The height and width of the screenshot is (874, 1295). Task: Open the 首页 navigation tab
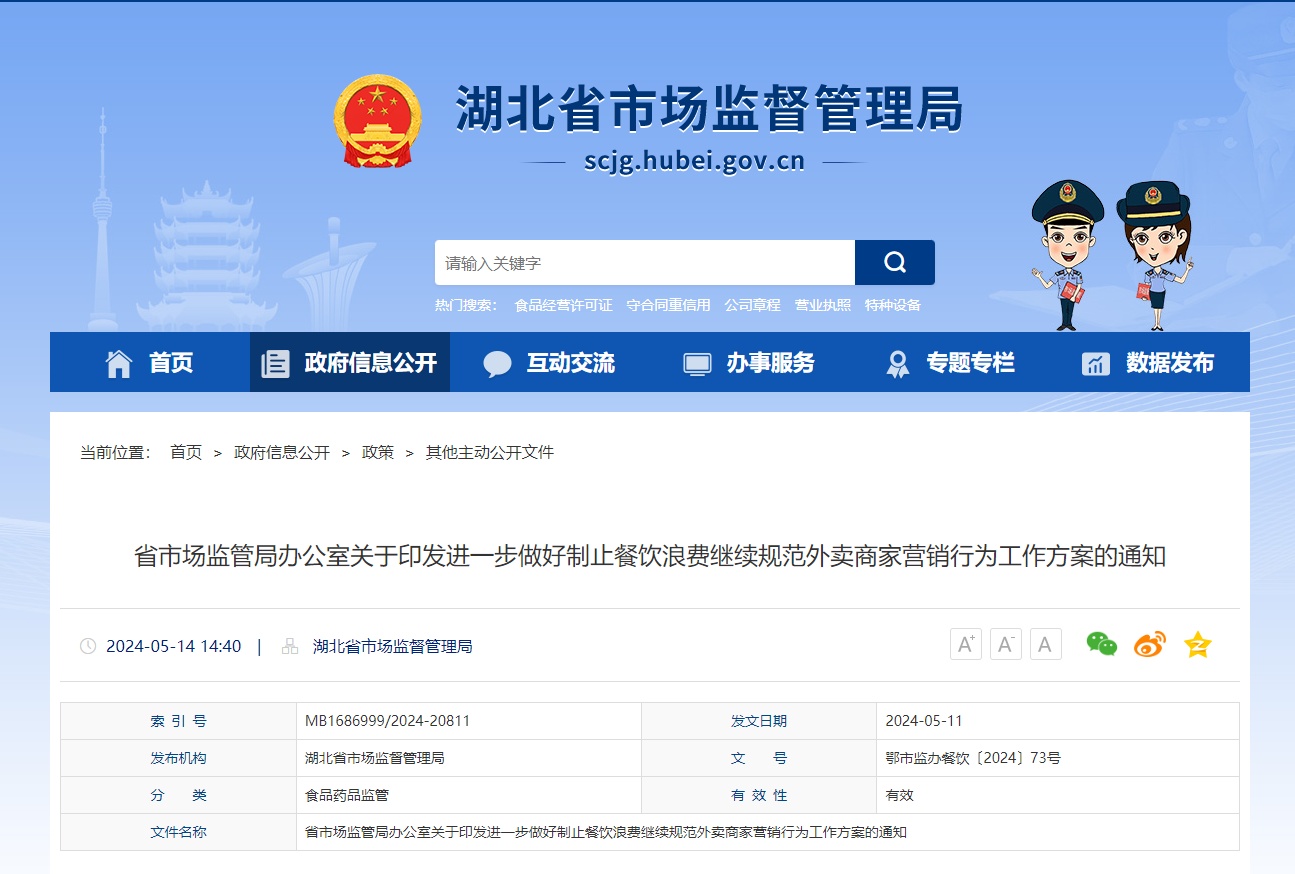(x=150, y=363)
